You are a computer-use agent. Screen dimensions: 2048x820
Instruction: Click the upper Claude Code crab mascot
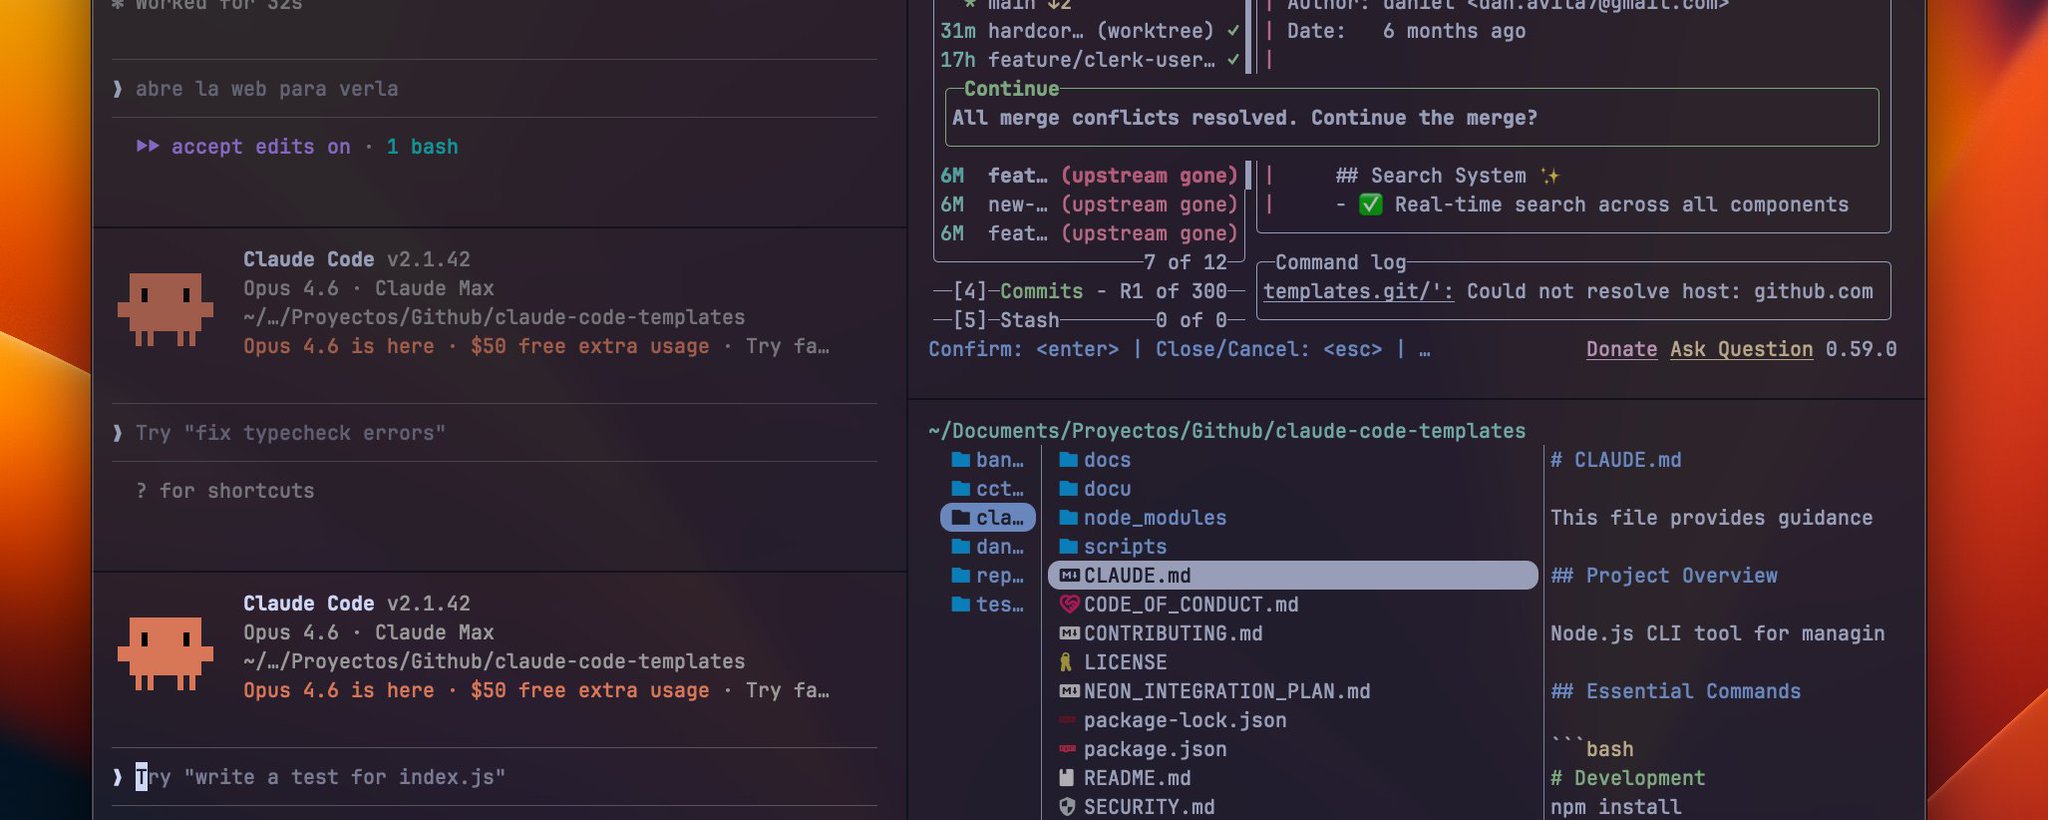[165, 309]
